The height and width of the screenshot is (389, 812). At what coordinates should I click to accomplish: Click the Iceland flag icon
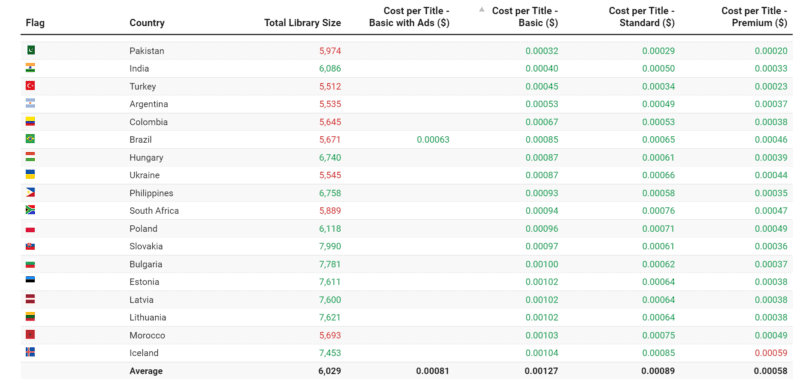point(31,352)
